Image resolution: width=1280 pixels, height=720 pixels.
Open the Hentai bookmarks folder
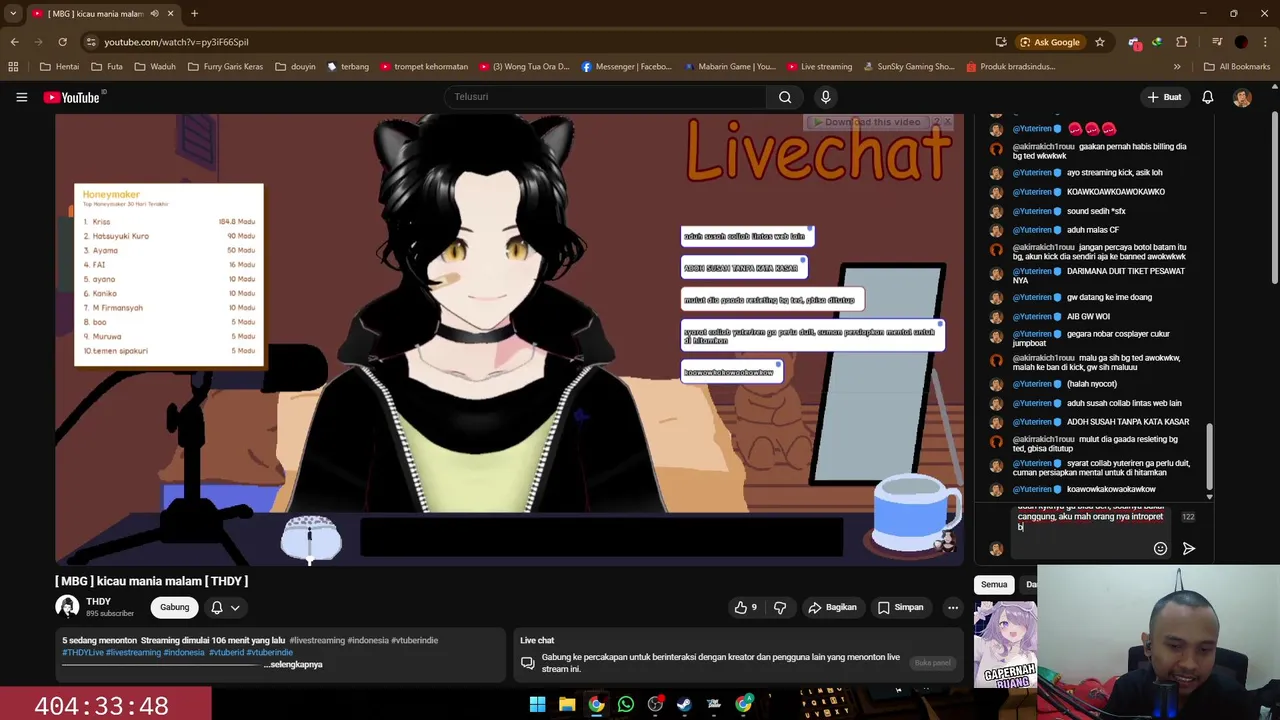point(60,67)
